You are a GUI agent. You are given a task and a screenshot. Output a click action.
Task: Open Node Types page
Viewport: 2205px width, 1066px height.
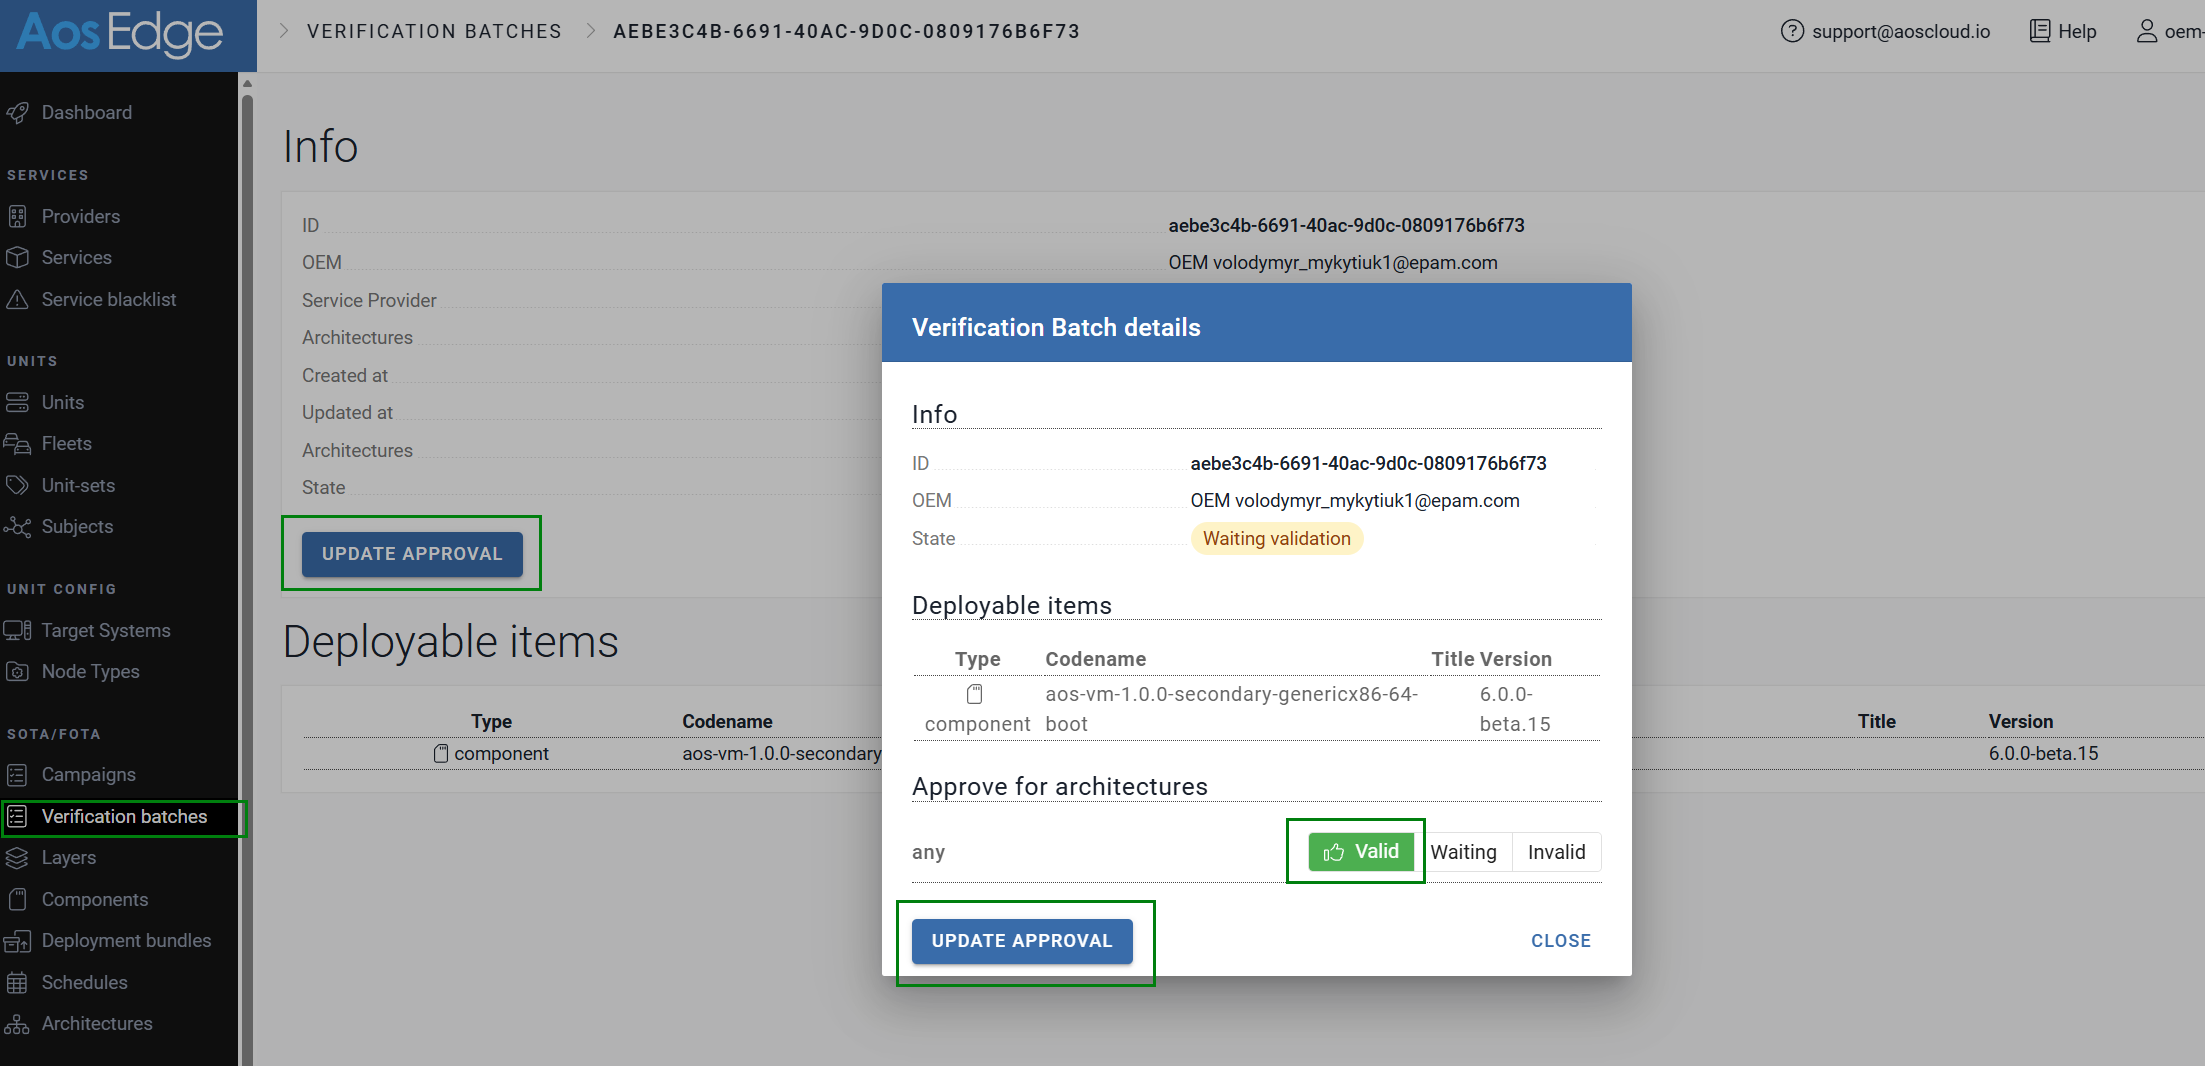point(91,671)
